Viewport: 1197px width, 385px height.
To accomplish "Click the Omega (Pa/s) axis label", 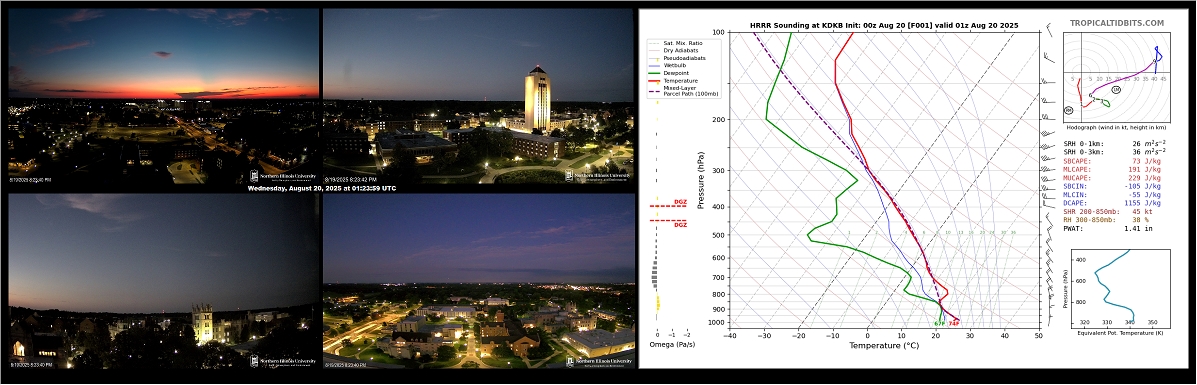I will tap(668, 345).
